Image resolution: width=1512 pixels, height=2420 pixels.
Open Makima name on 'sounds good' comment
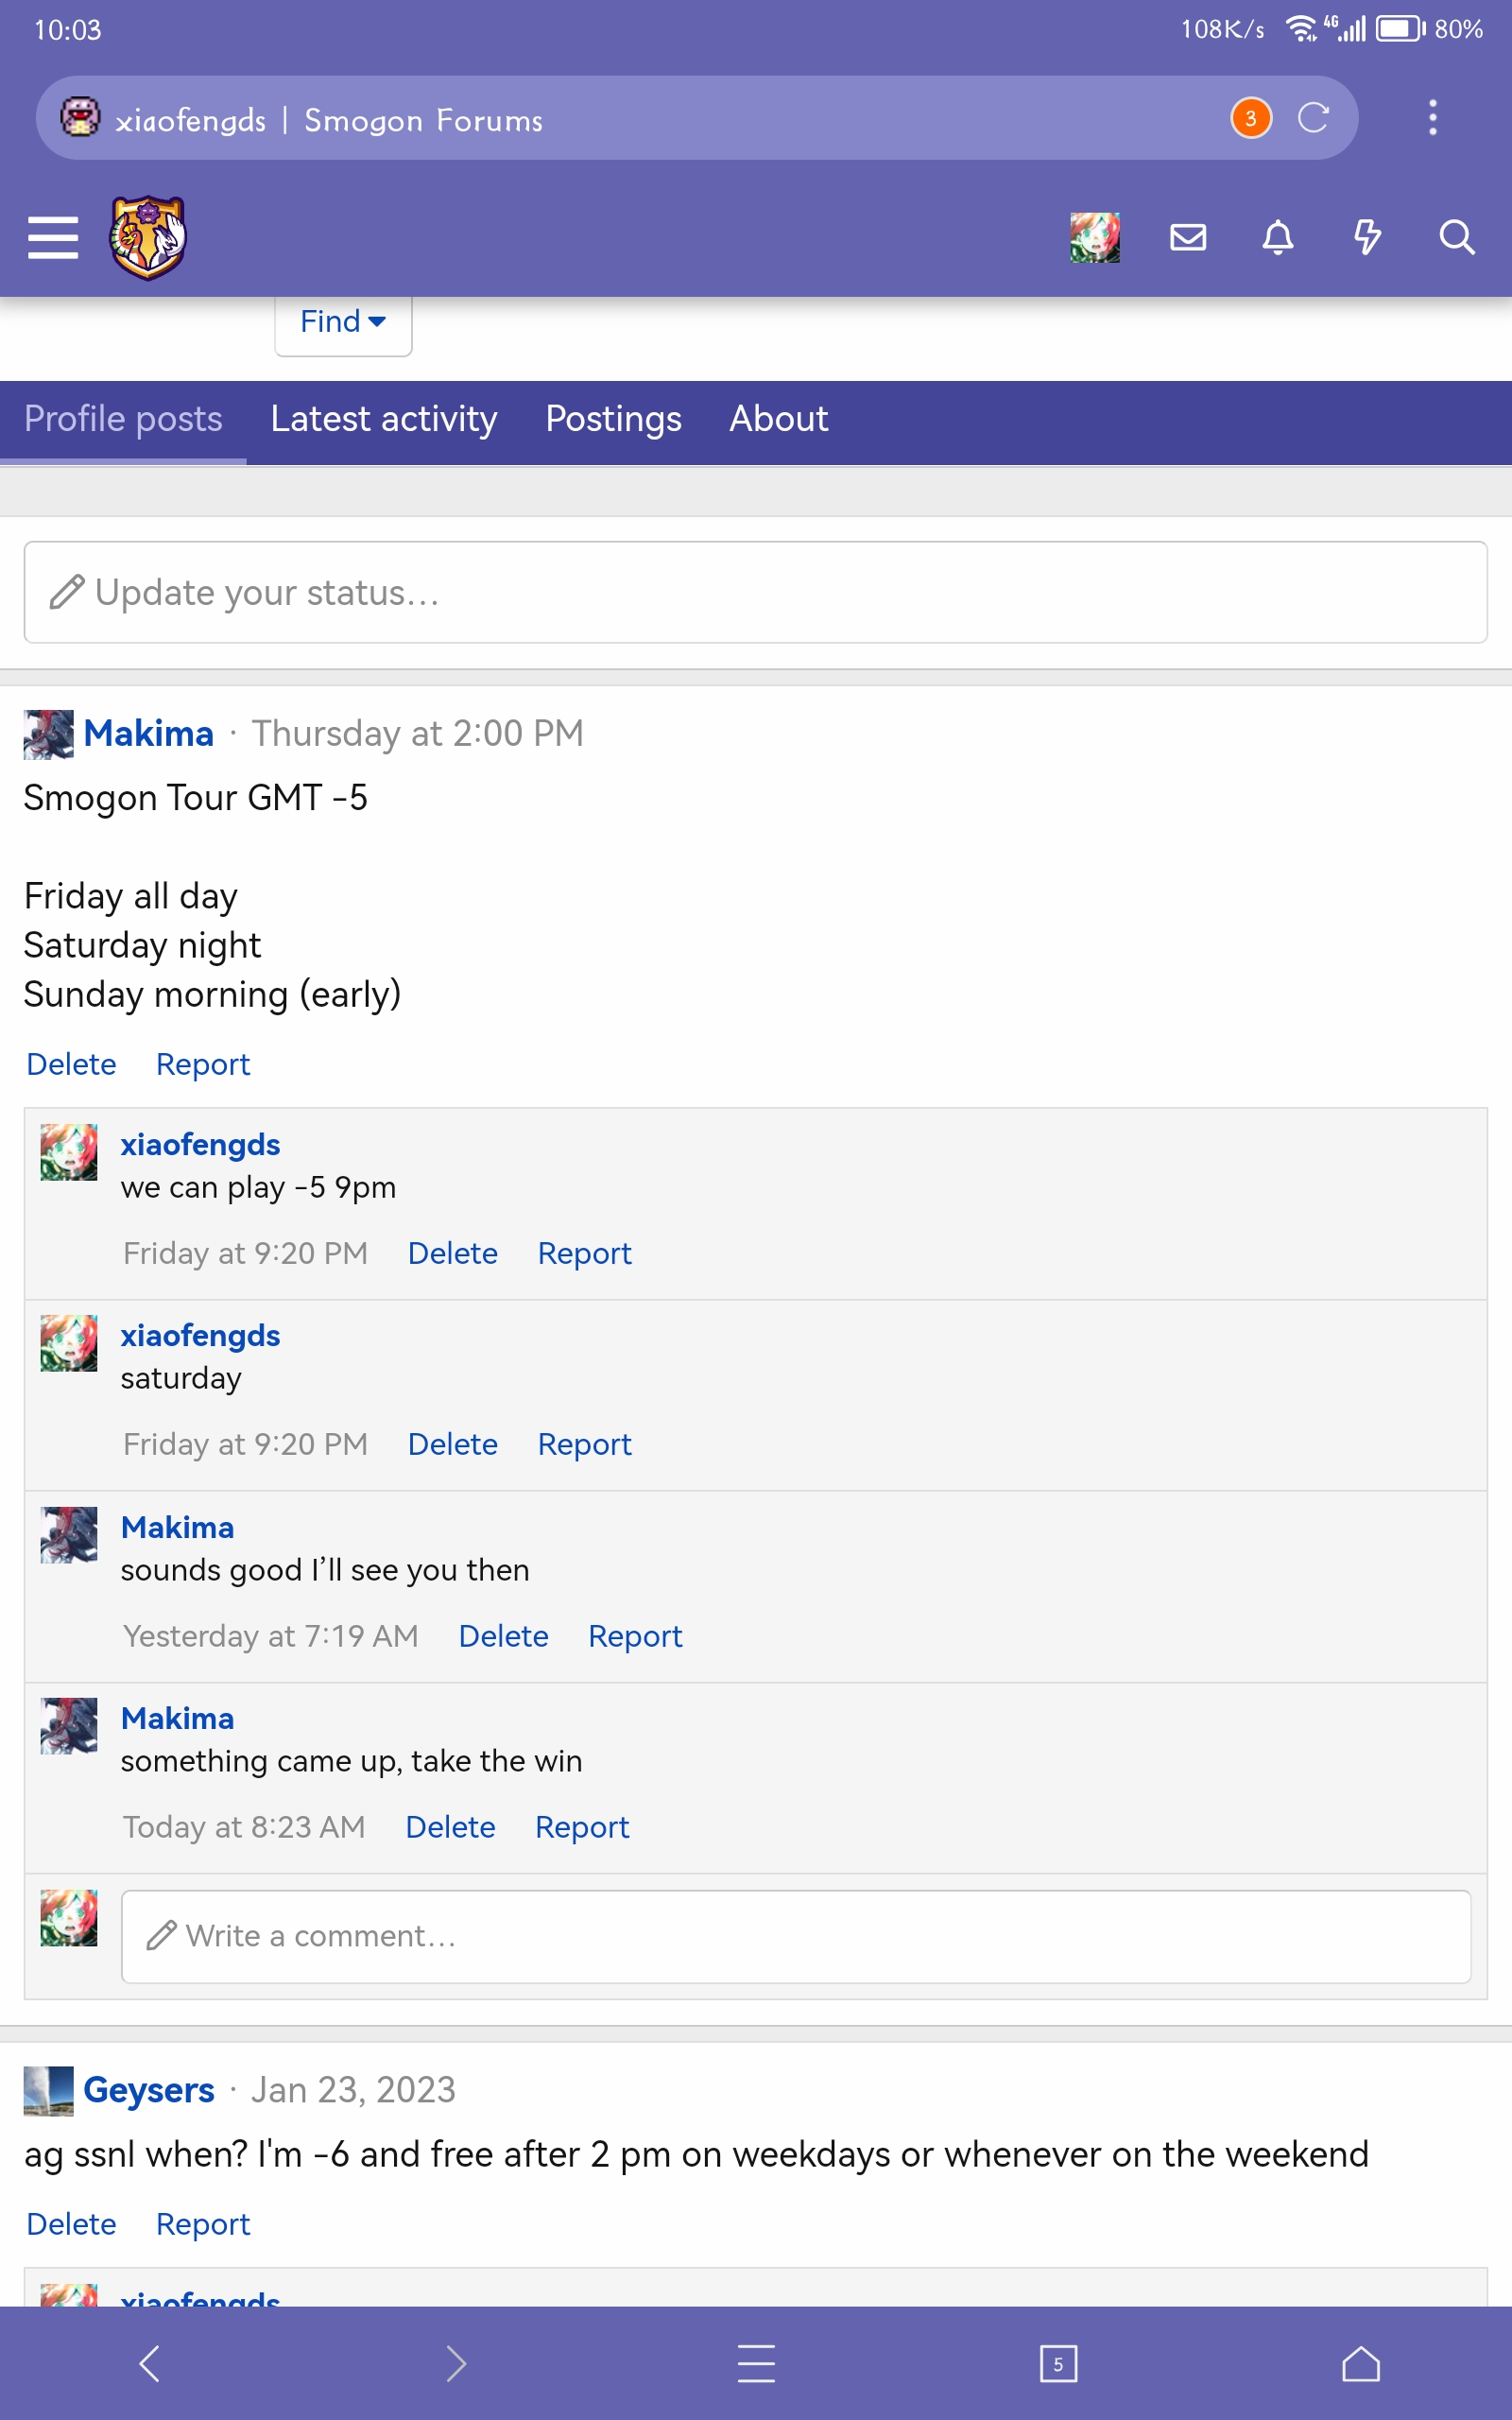(177, 1527)
